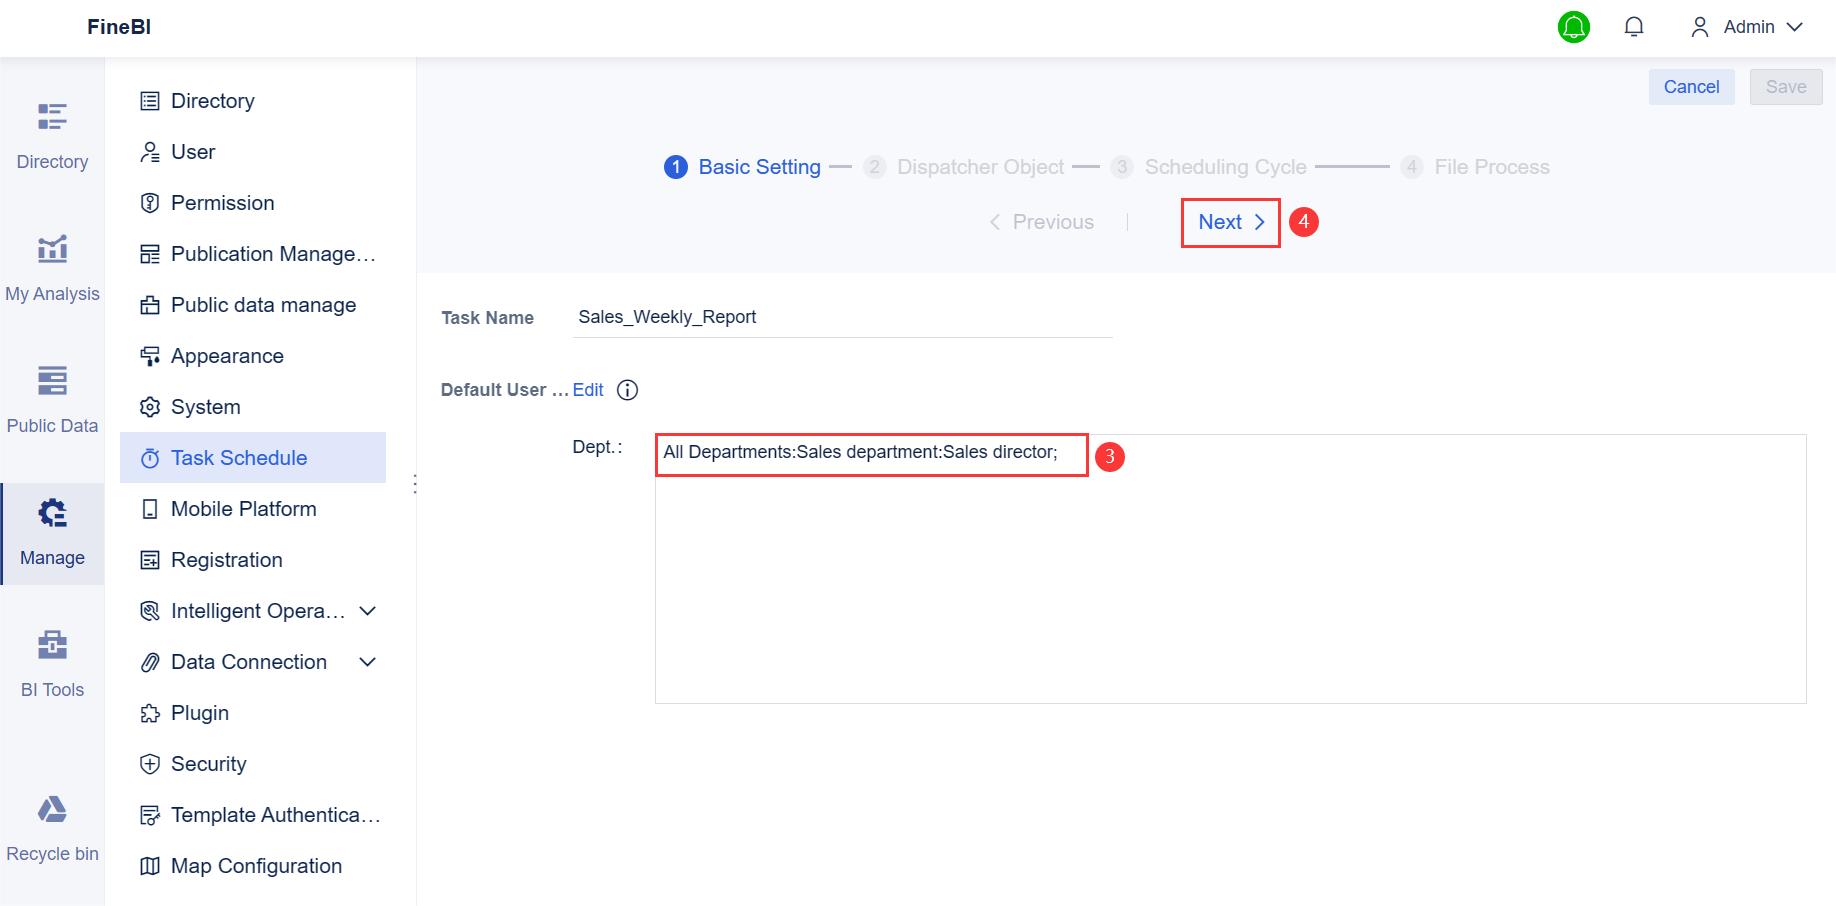The image size is (1836, 906).
Task: Select Task Schedule in the menu
Action: point(238,457)
